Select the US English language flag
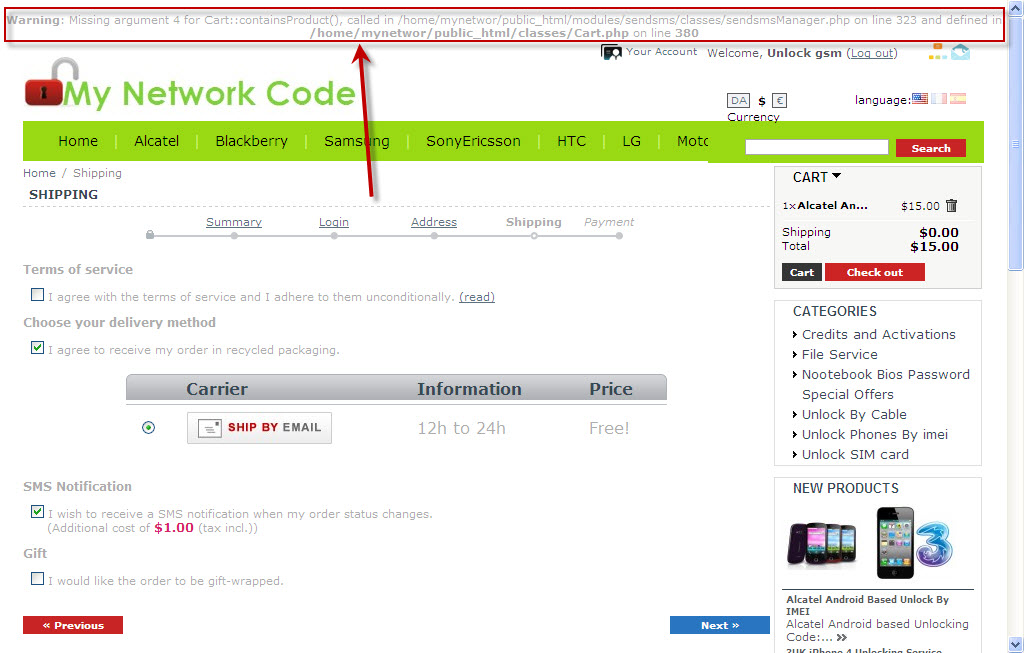The width and height of the screenshot is (1024, 653). coord(920,99)
